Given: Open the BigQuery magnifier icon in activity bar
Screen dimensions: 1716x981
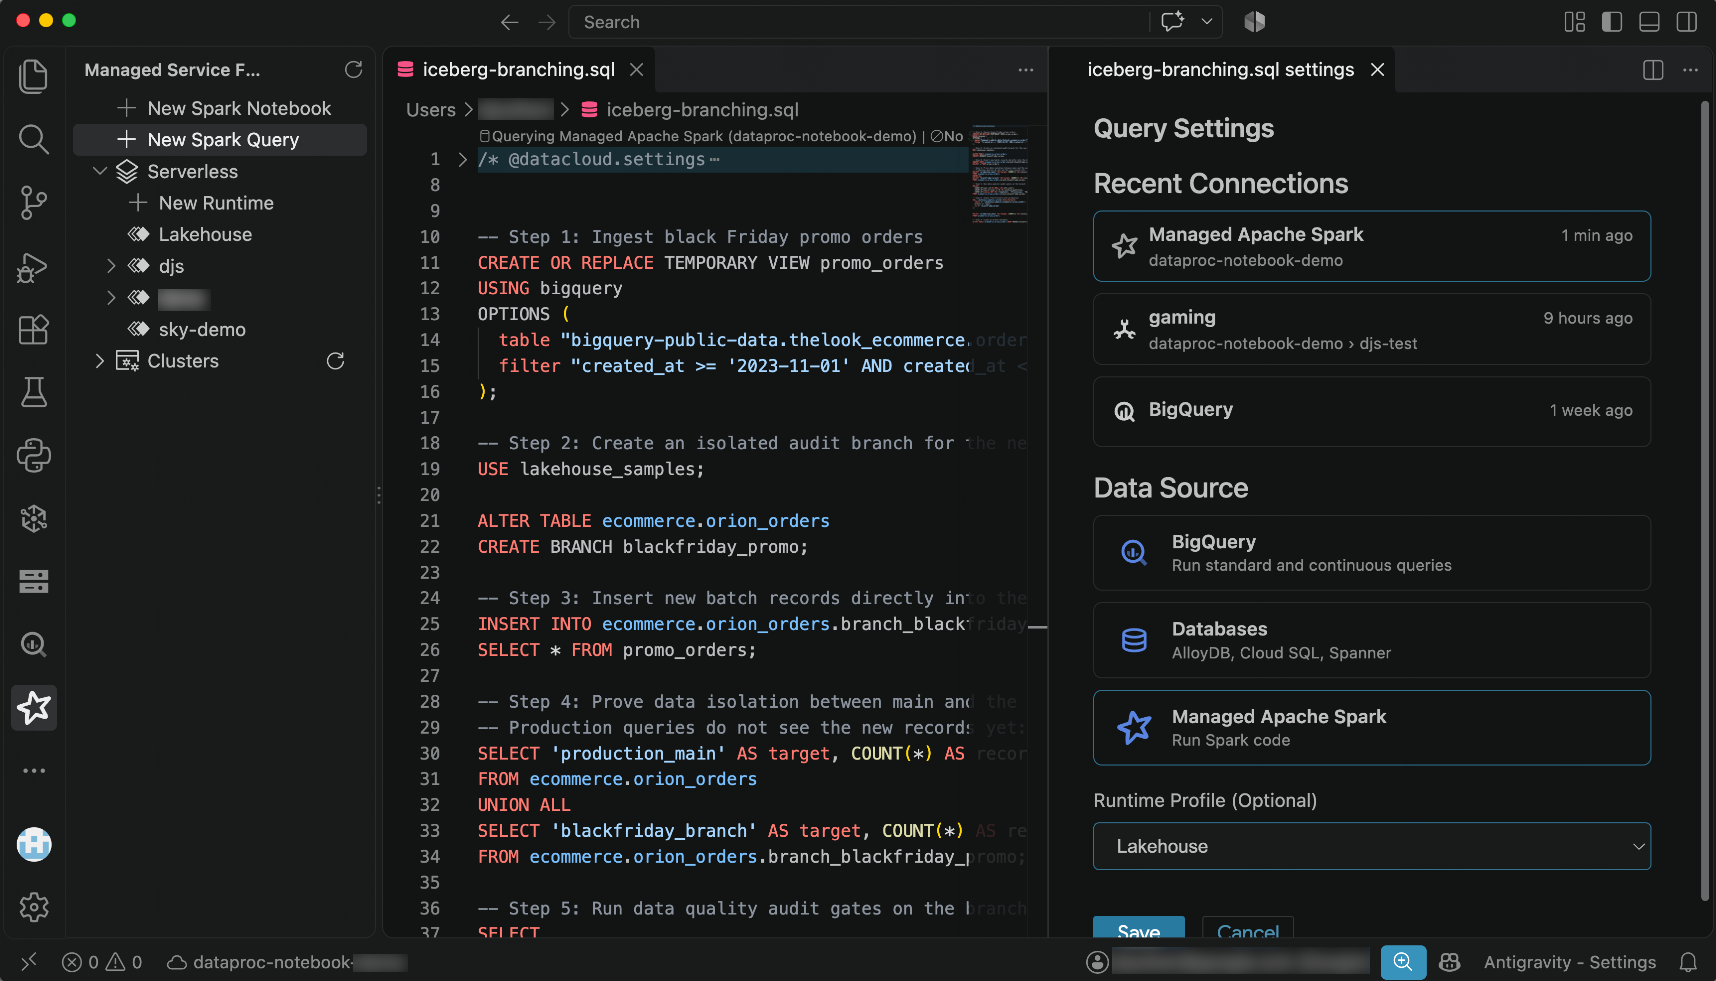Looking at the screenshot, I should coord(33,645).
